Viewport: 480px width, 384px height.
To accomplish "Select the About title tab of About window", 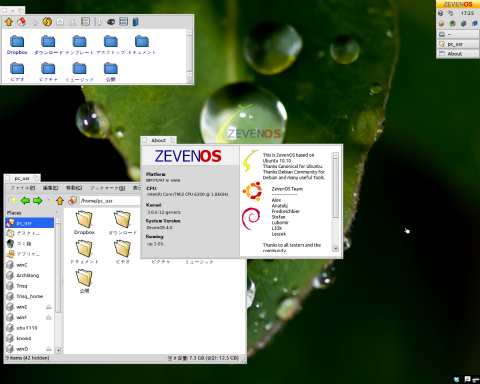I will (x=158, y=140).
